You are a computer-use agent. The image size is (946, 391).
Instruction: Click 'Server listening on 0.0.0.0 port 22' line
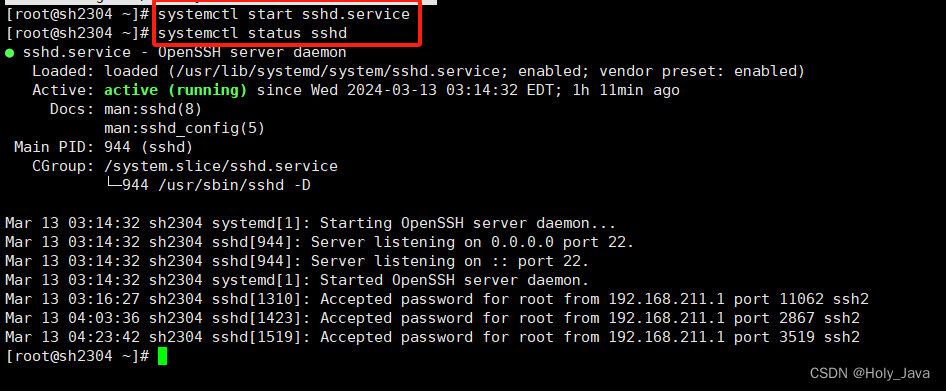(320, 242)
